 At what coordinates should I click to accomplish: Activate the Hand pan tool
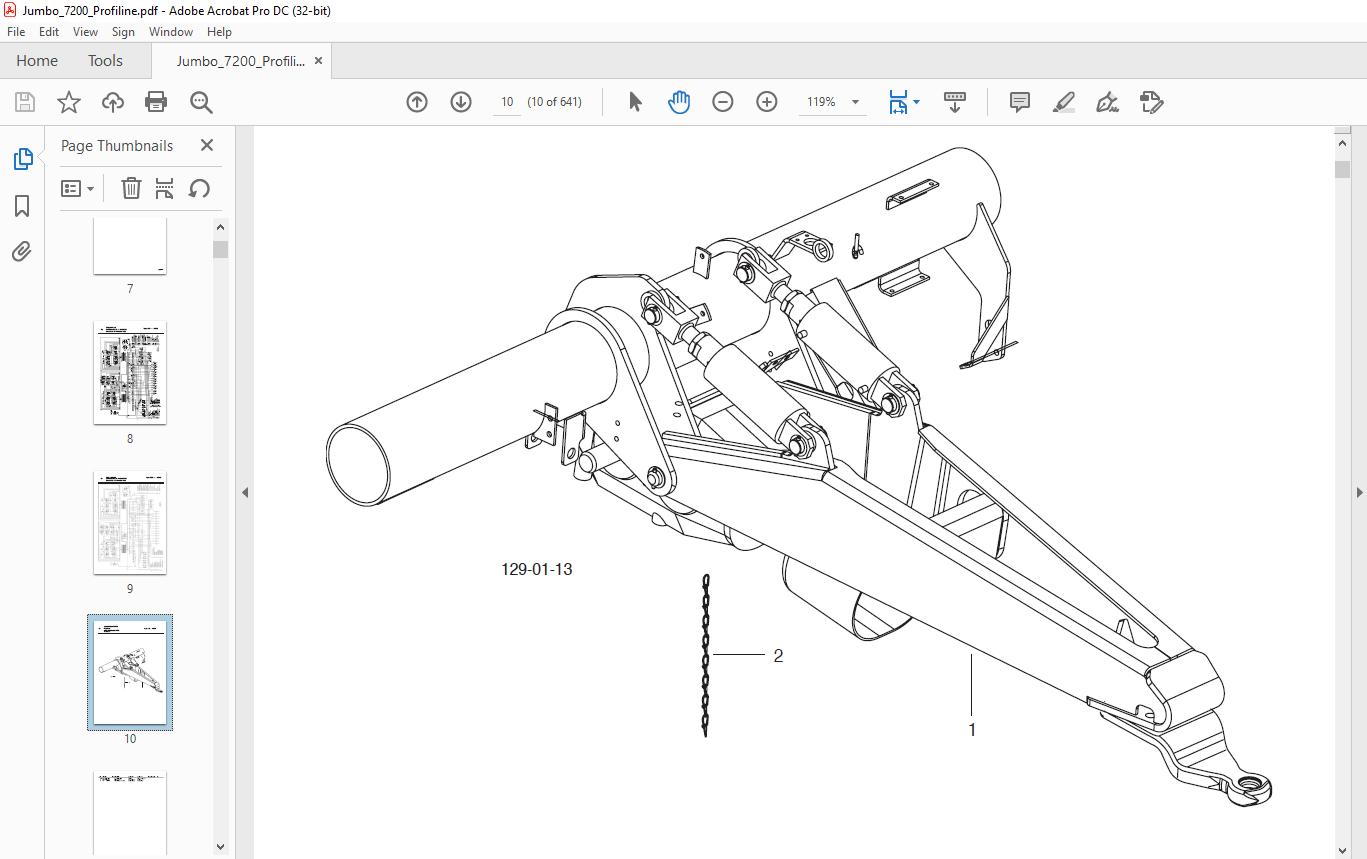click(679, 102)
